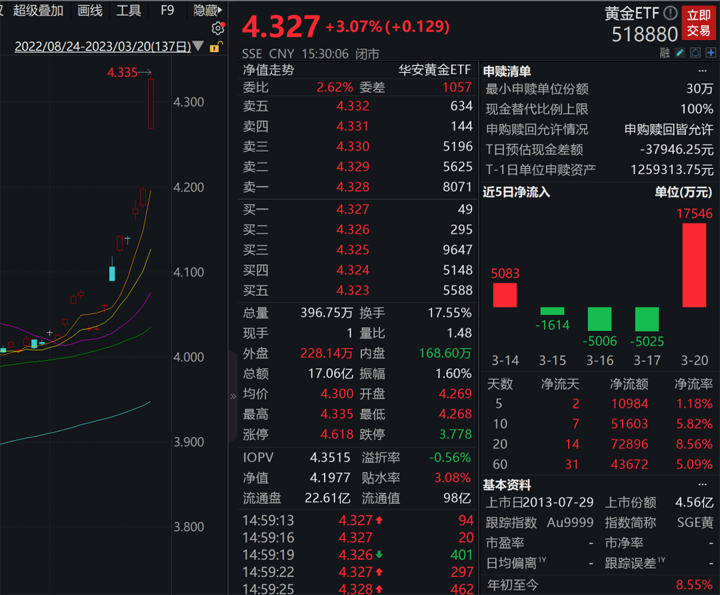Open the more options dots in 基本资料
The image size is (720, 595).
[x=703, y=484]
